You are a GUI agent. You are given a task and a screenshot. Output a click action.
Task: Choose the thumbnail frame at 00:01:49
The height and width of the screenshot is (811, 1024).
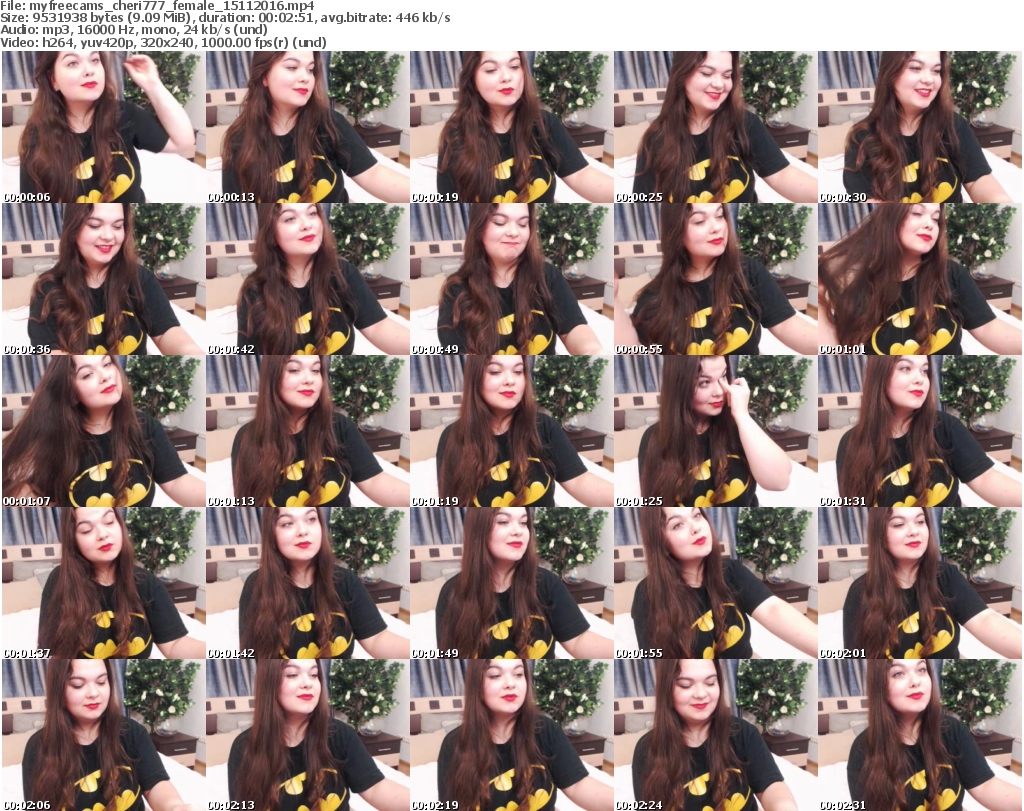click(x=511, y=583)
